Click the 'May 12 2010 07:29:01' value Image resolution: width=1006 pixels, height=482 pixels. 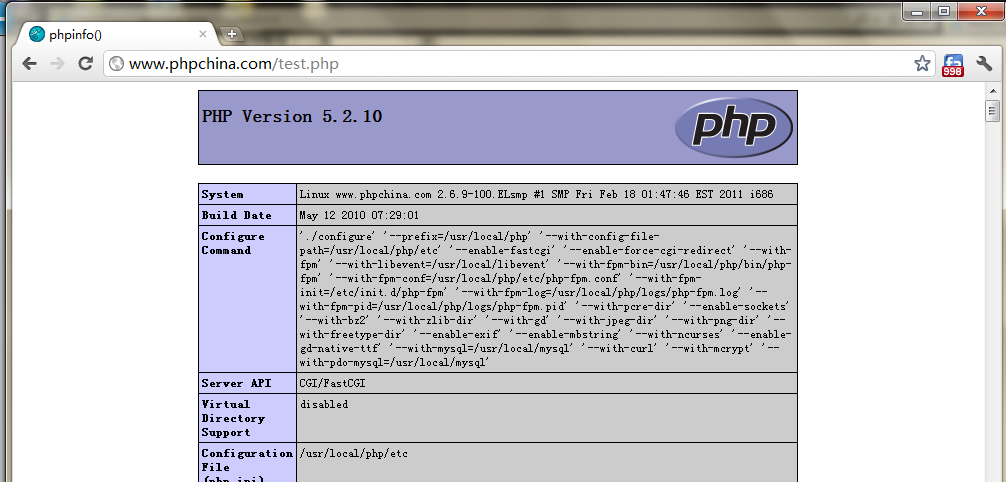[x=359, y=215]
